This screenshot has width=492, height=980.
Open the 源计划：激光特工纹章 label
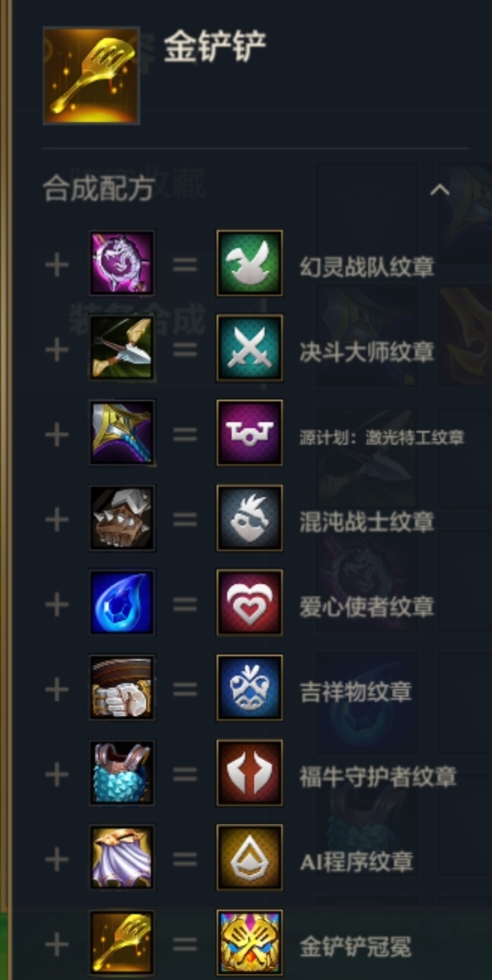382,438
